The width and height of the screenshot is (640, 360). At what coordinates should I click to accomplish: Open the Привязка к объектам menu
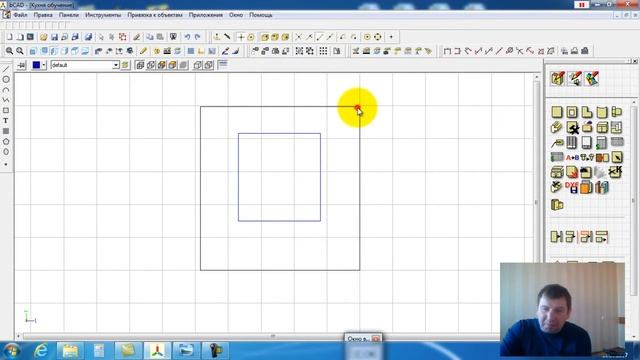(155, 15)
